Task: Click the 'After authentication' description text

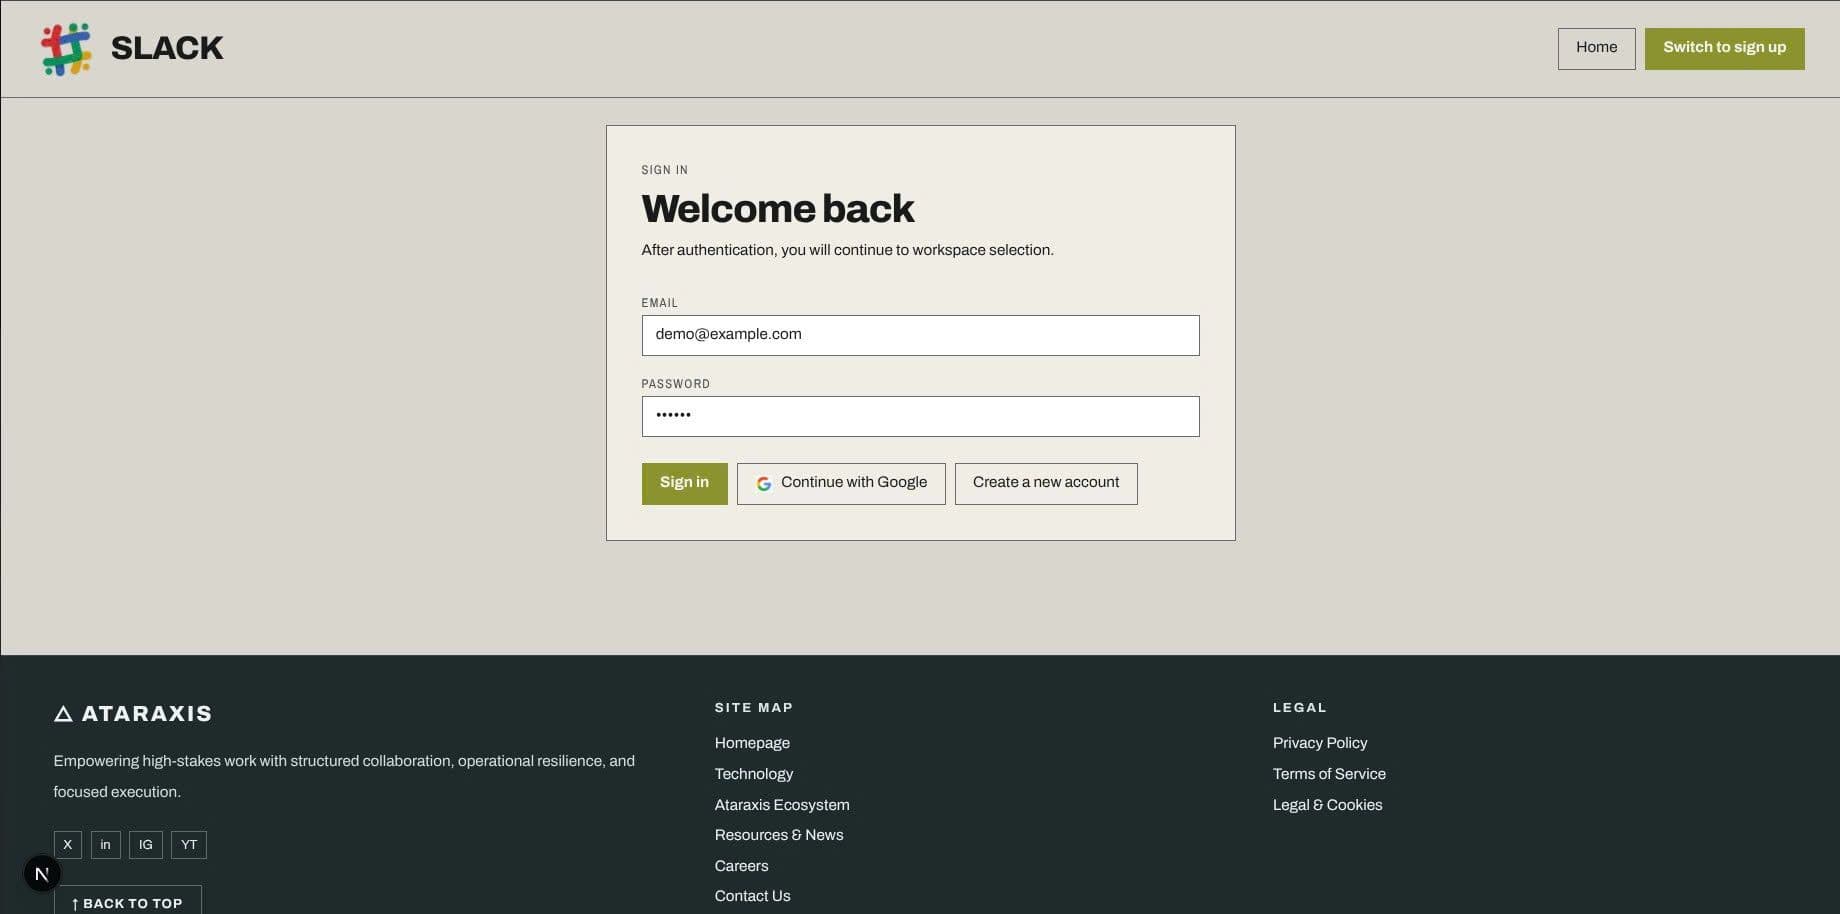Action: coord(848,250)
